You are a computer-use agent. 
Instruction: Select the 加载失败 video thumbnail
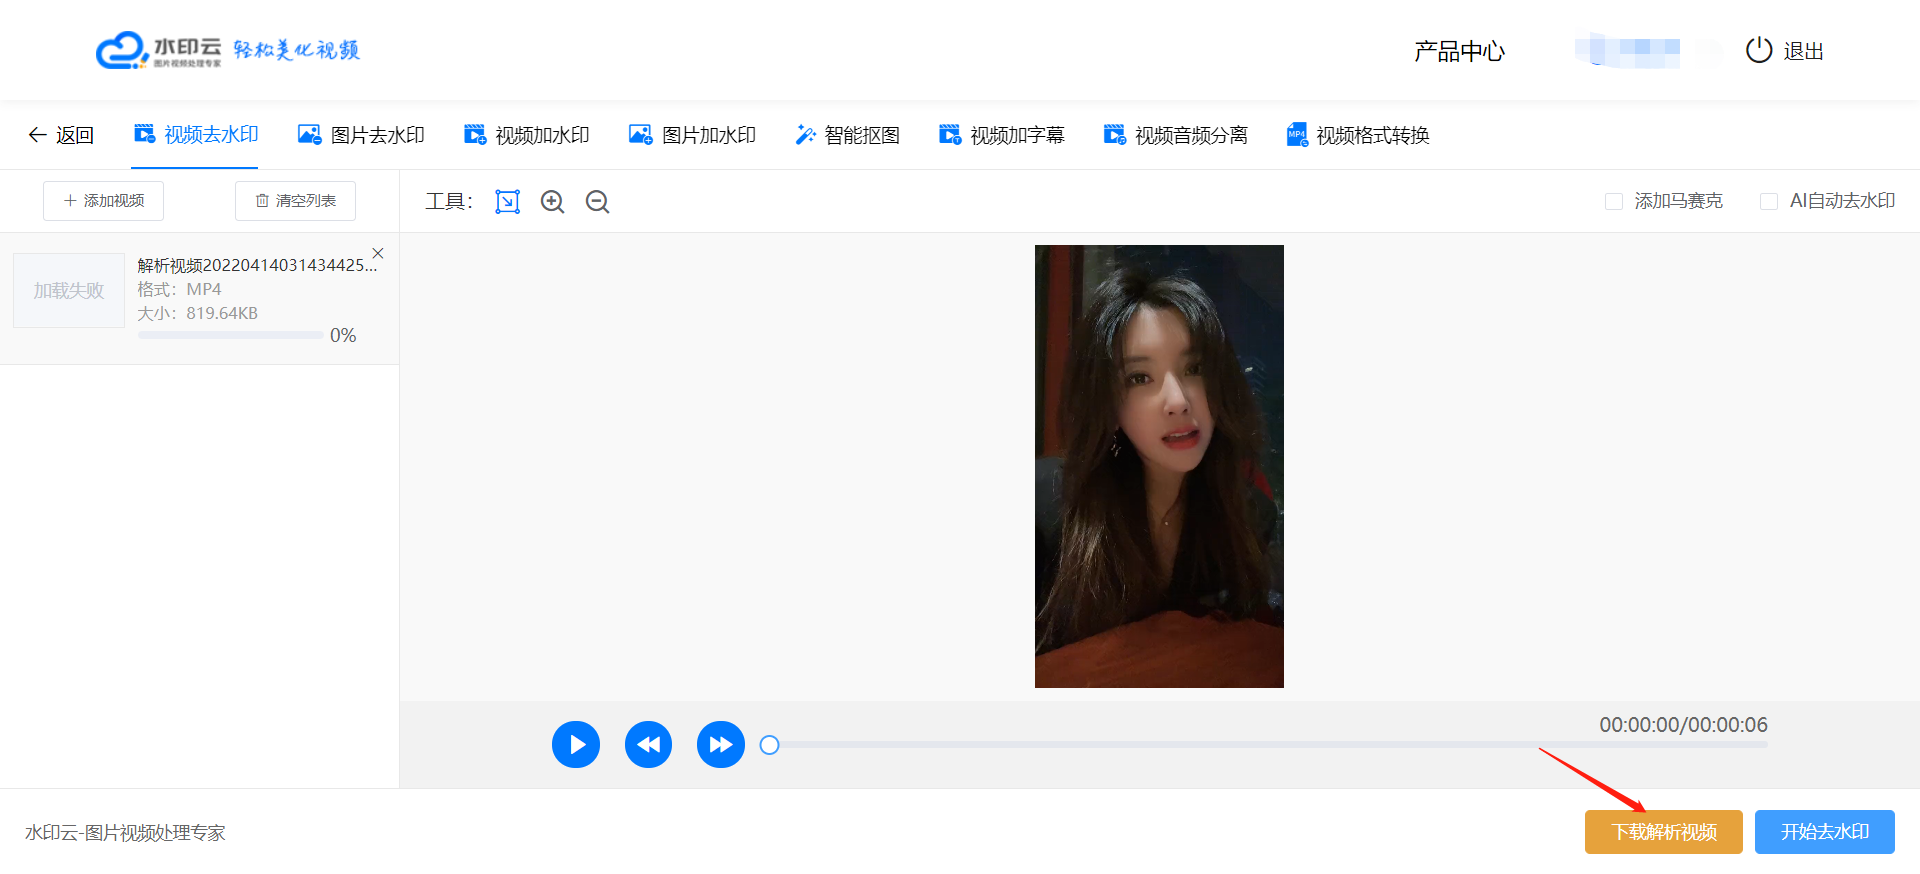point(69,291)
